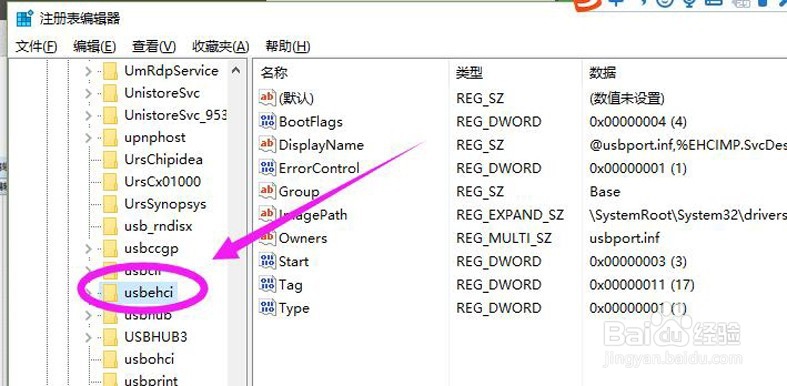Click the BootFlags DWORD value icon
The image size is (787, 386).
(267, 120)
